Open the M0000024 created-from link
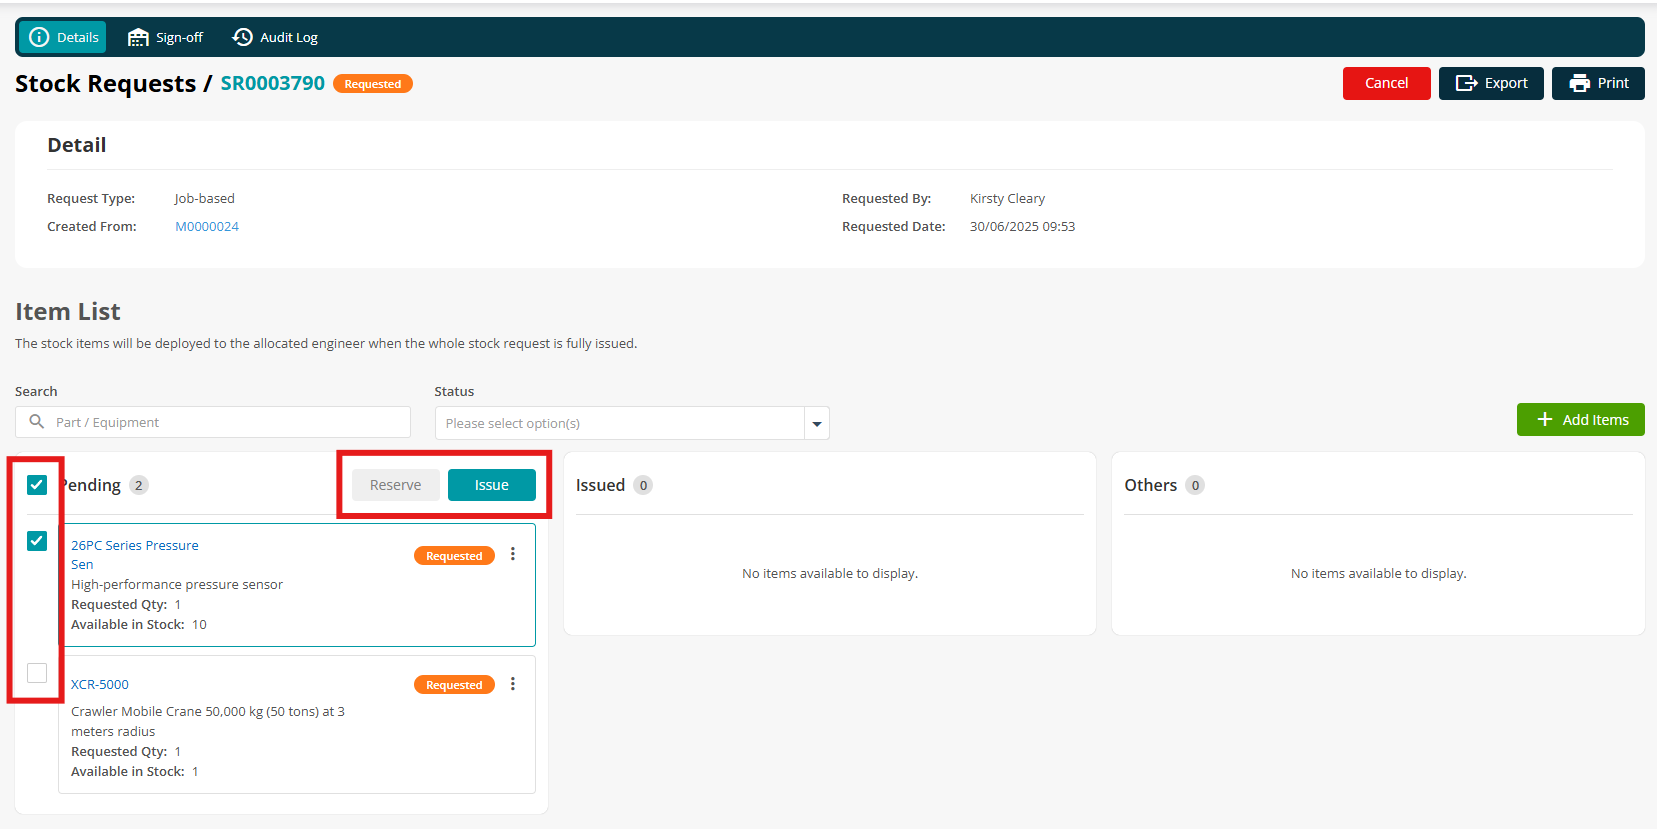 click(207, 226)
